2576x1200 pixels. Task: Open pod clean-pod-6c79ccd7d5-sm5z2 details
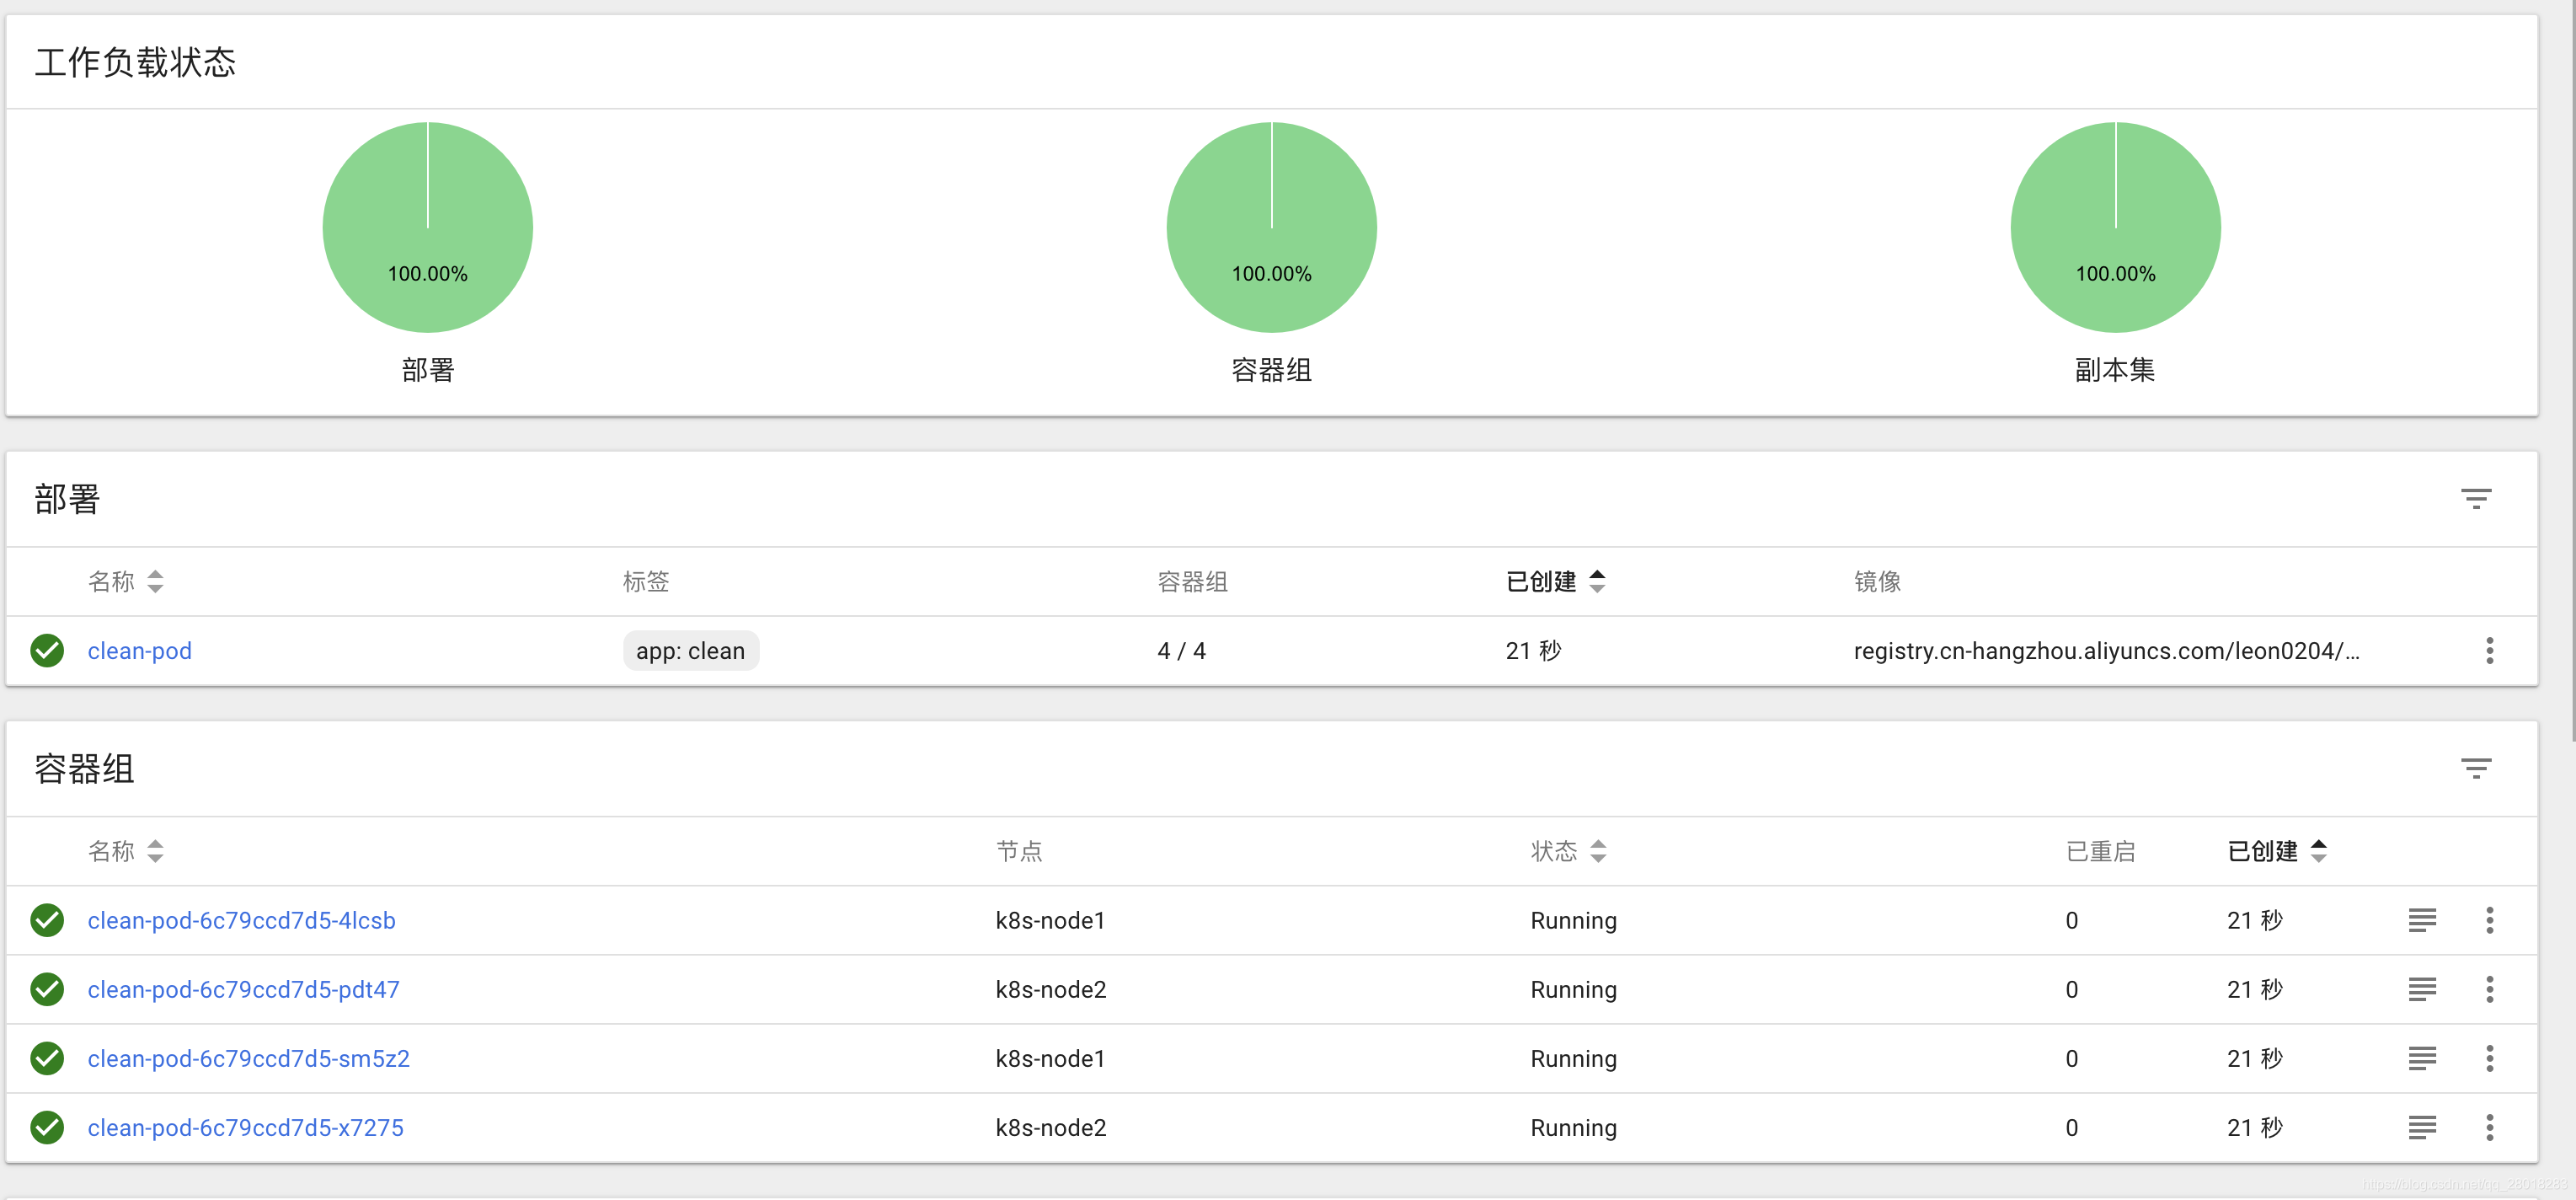pyautogui.click(x=249, y=1058)
